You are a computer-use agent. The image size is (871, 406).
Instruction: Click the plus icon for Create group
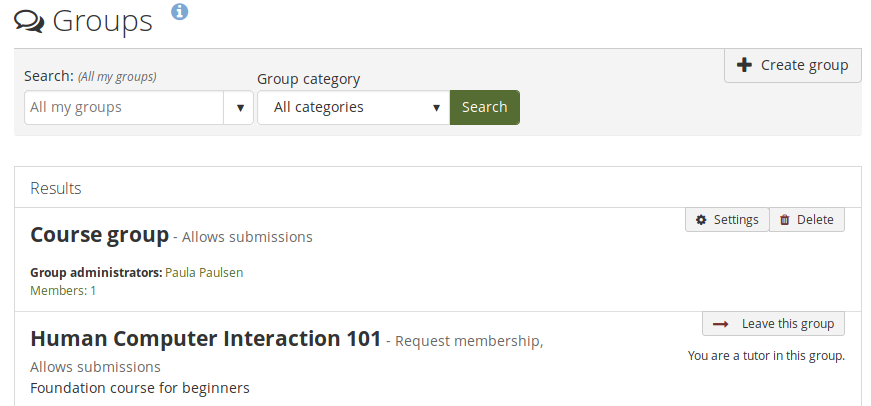tap(744, 65)
